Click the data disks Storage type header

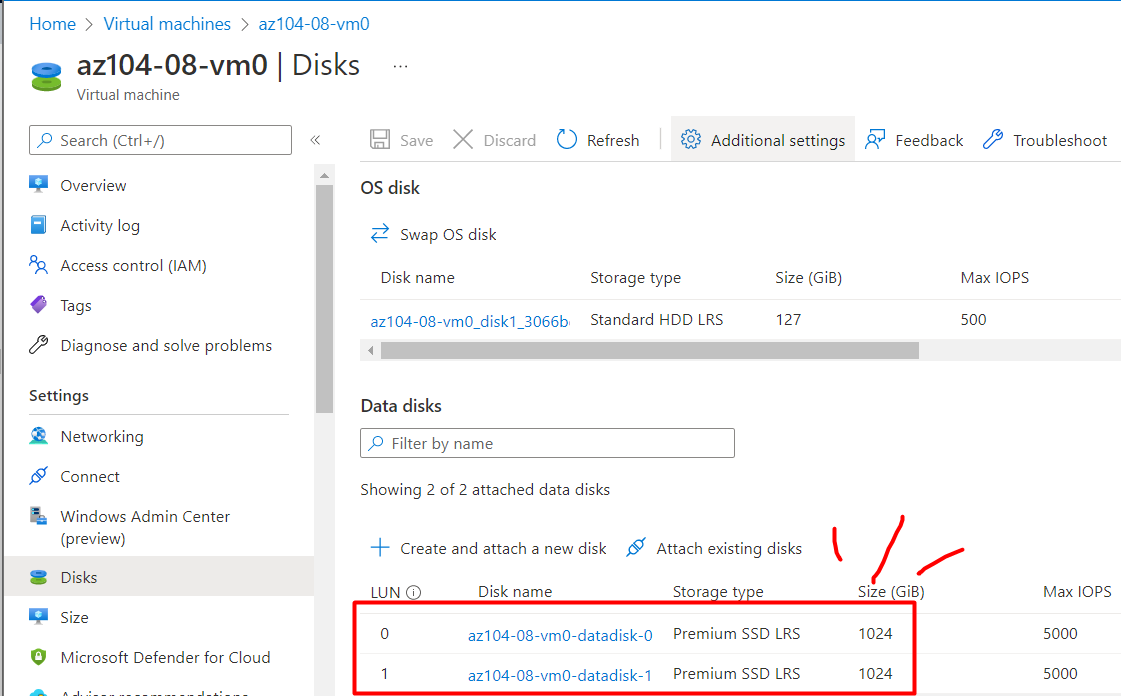point(718,592)
